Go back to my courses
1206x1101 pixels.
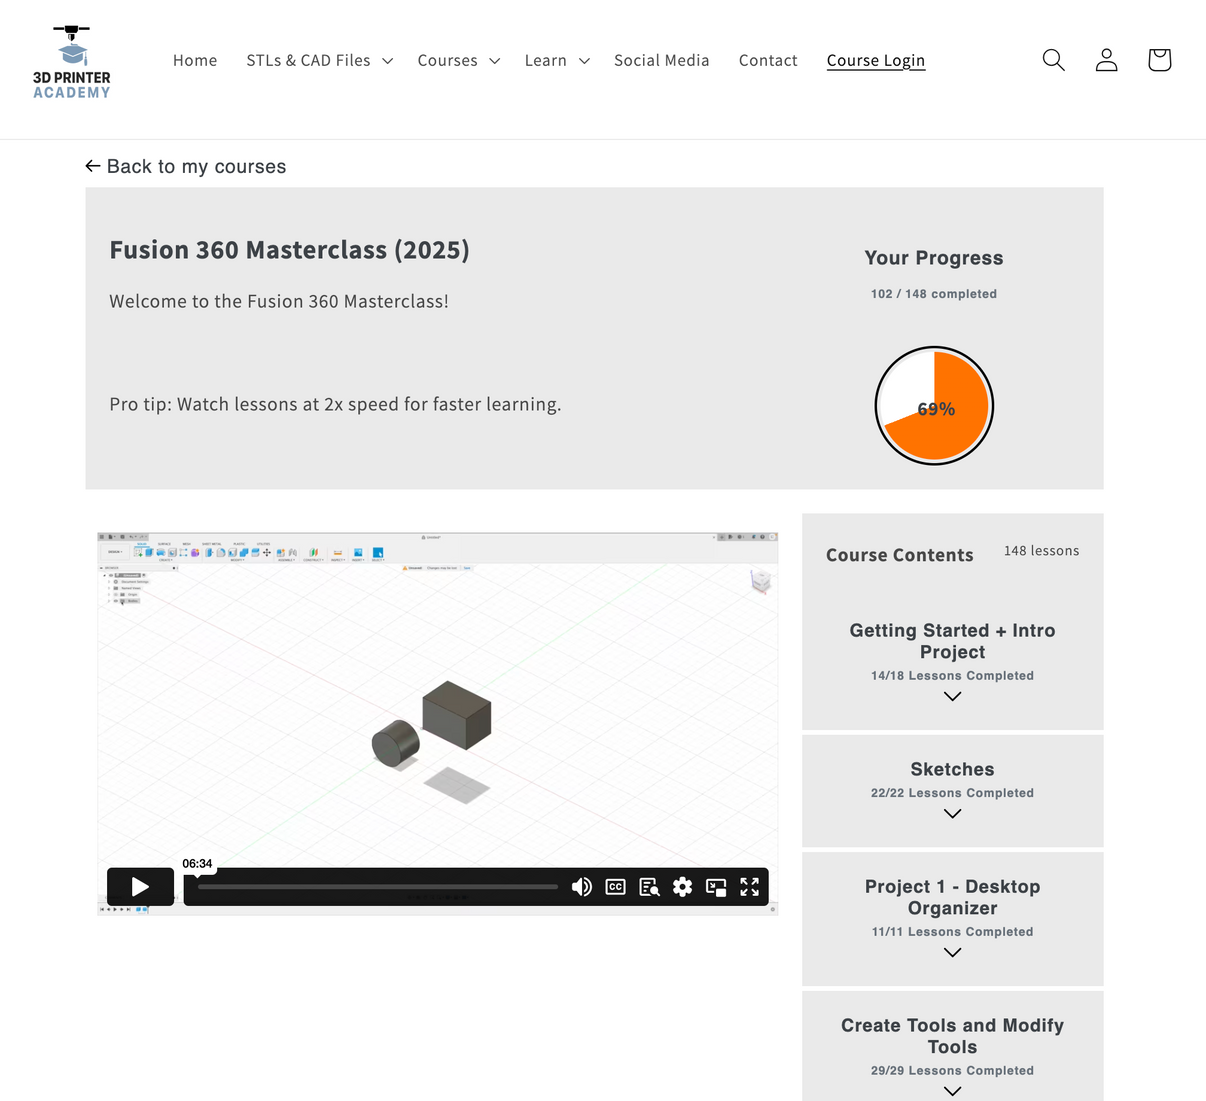point(186,166)
